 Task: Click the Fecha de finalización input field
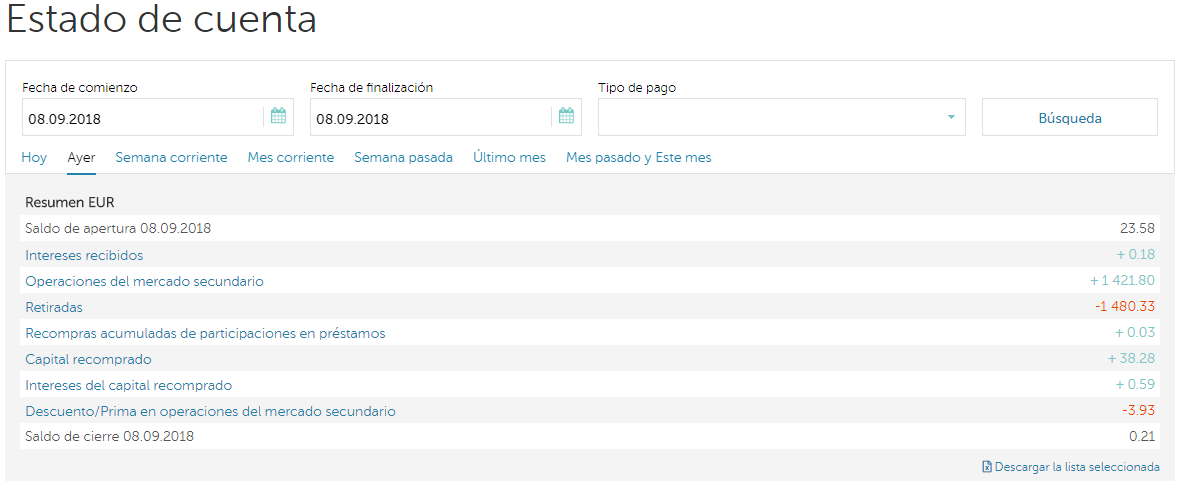[x=428, y=118]
